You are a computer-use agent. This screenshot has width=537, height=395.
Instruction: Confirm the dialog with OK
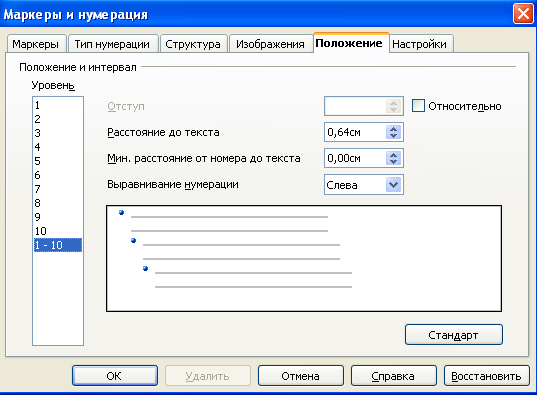[115, 376]
